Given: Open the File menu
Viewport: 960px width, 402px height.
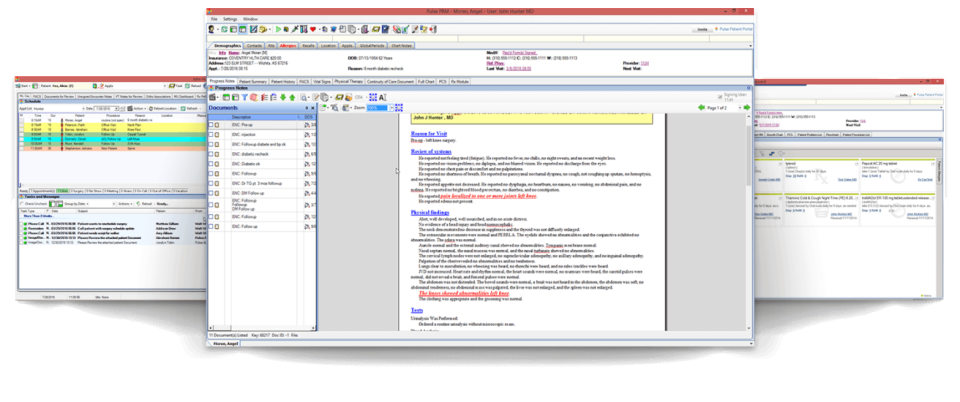Looking at the screenshot, I should [x=214, y=19].
